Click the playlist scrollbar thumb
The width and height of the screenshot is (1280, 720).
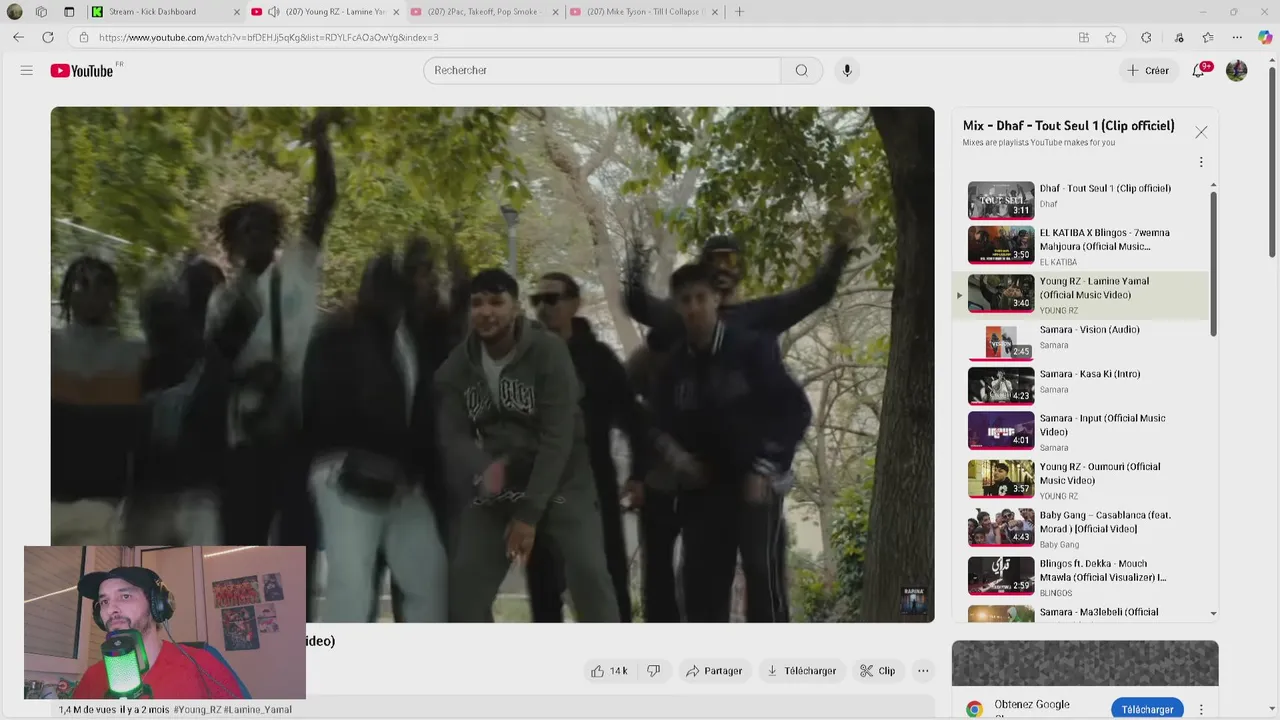point(1214,263)
